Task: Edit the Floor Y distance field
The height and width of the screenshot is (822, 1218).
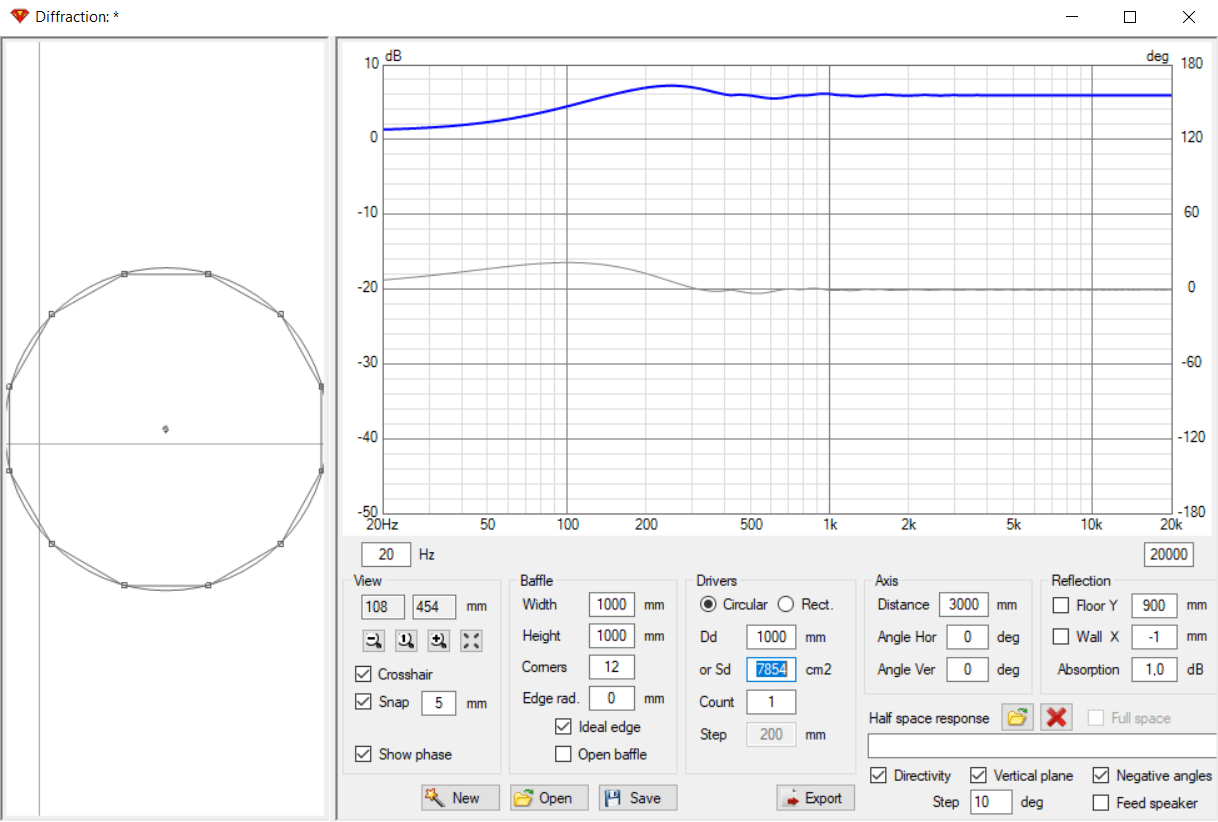Action: pyautogui.click(x=1154, y=605)
